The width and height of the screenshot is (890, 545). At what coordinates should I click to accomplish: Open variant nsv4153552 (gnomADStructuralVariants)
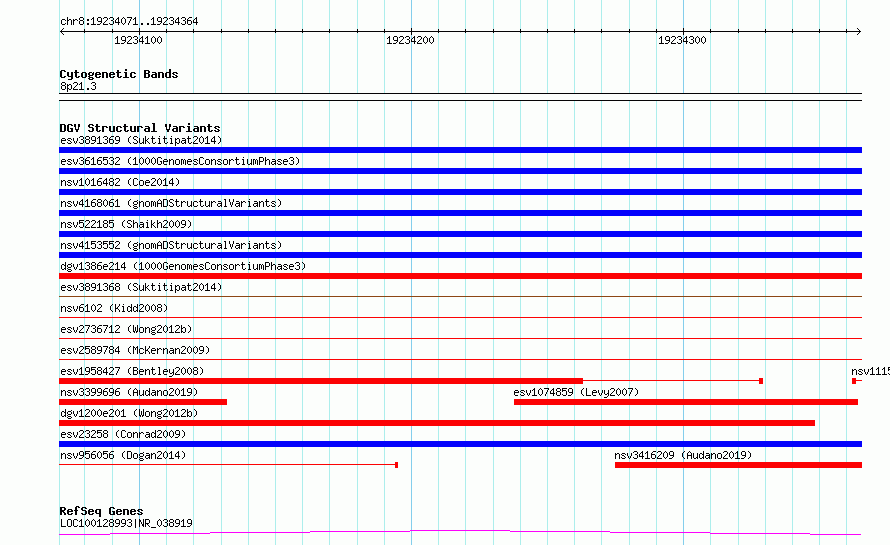[171, 245]
